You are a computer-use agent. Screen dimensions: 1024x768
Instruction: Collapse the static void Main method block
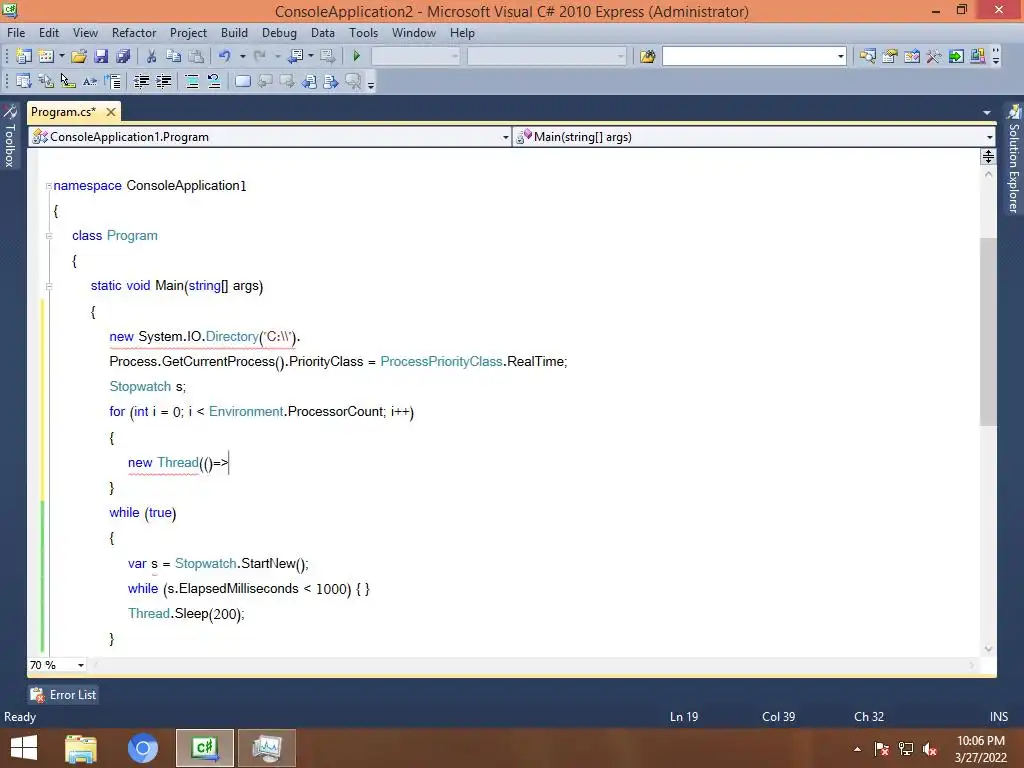coord(49,286)
